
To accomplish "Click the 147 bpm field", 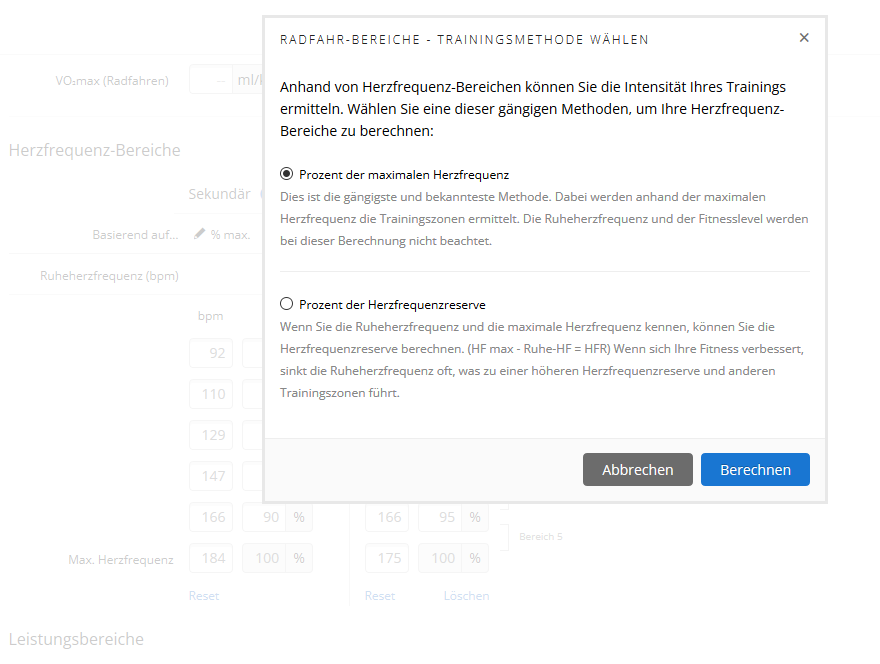I will (x=212, y=476).
